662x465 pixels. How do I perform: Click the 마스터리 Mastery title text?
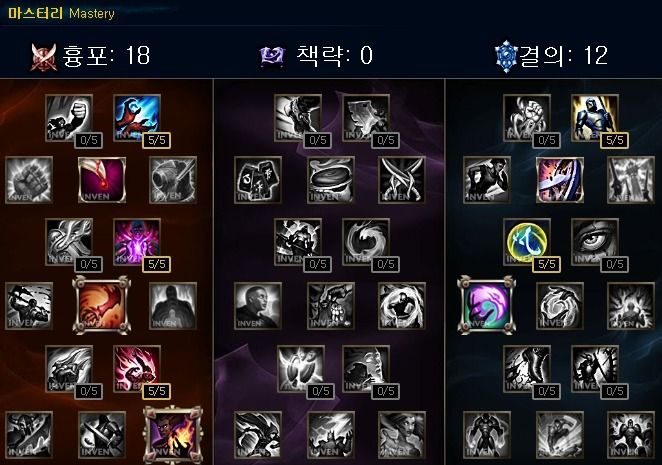tap(61, 13)
